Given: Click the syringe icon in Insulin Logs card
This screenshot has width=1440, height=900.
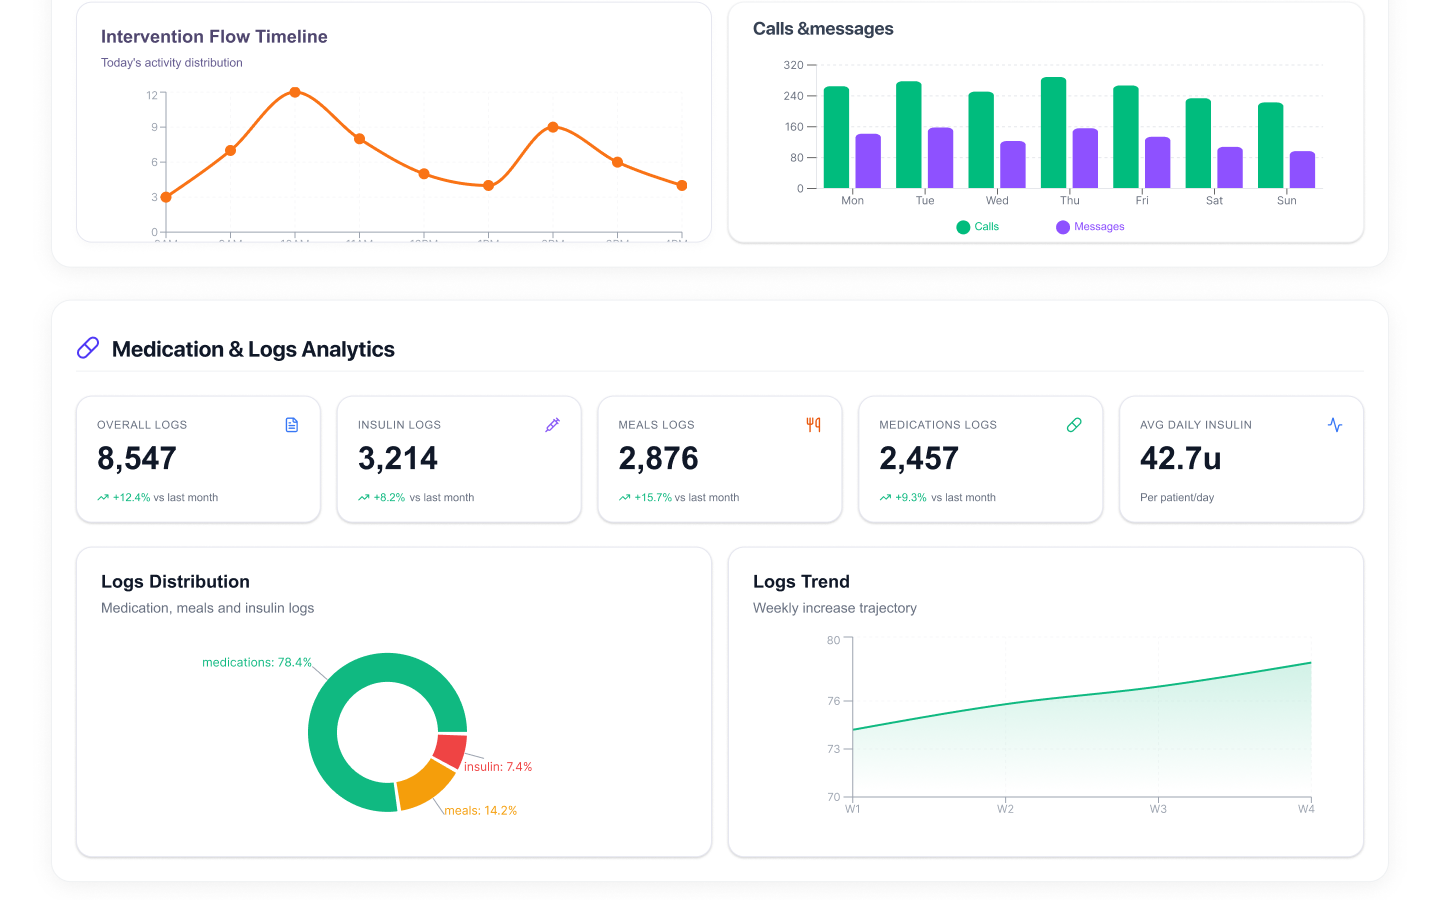Looking at the screenshot, I should [x=553, y=425].
